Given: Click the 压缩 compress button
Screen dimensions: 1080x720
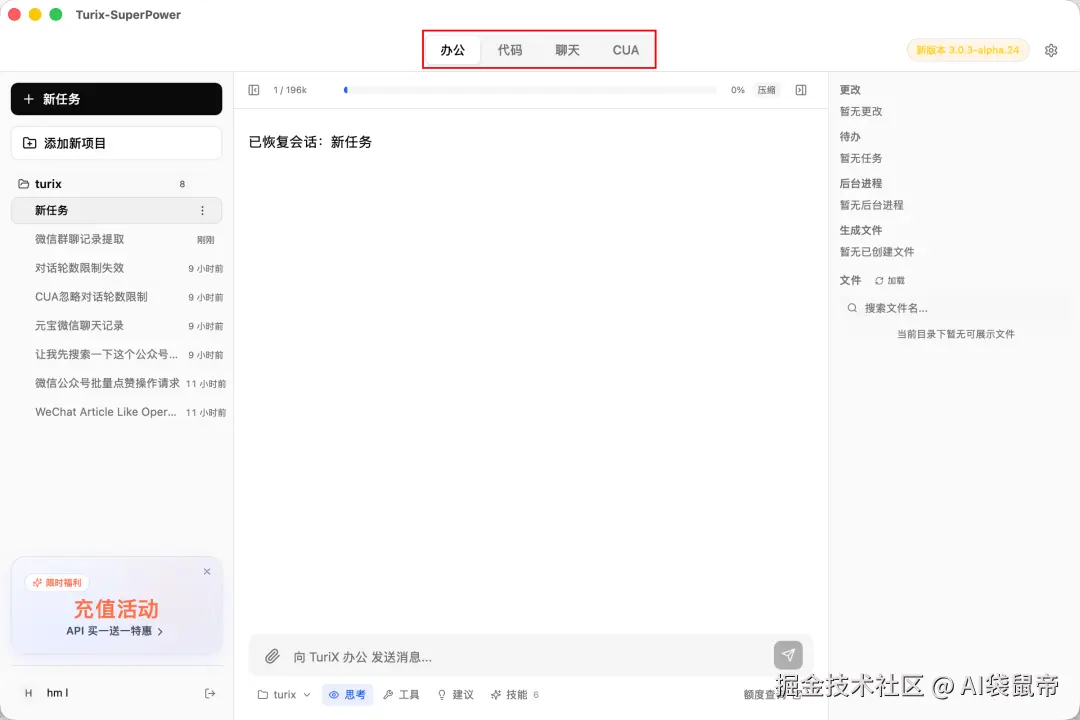Looking at the screenshot, I should tap(766, 90).
